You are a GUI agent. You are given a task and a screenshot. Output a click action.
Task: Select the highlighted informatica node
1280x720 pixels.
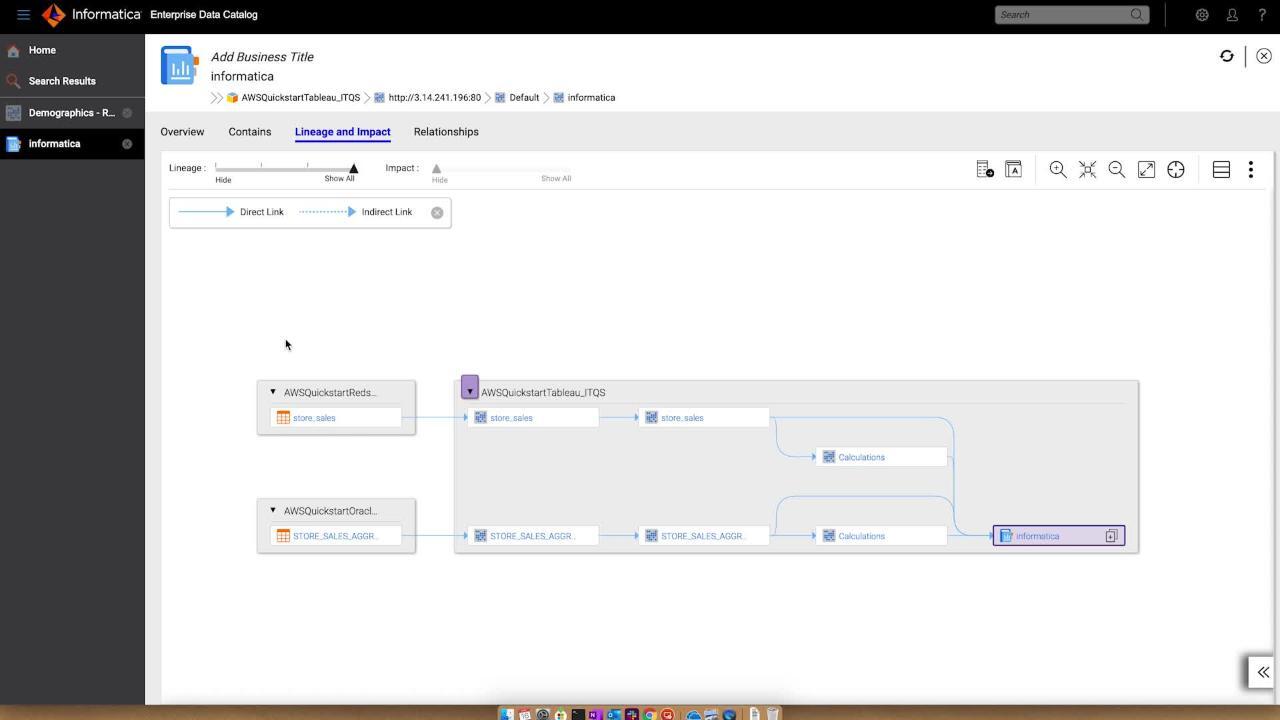click(1059, 536)
